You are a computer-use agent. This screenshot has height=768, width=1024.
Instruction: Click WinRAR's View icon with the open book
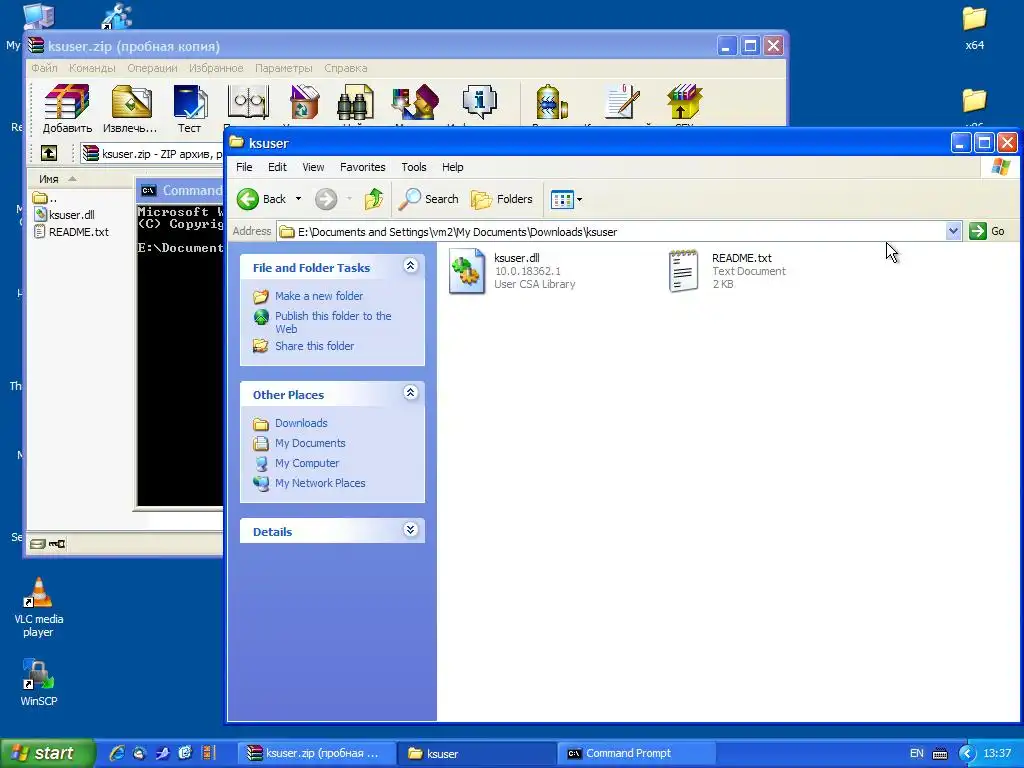click(248, 104)
